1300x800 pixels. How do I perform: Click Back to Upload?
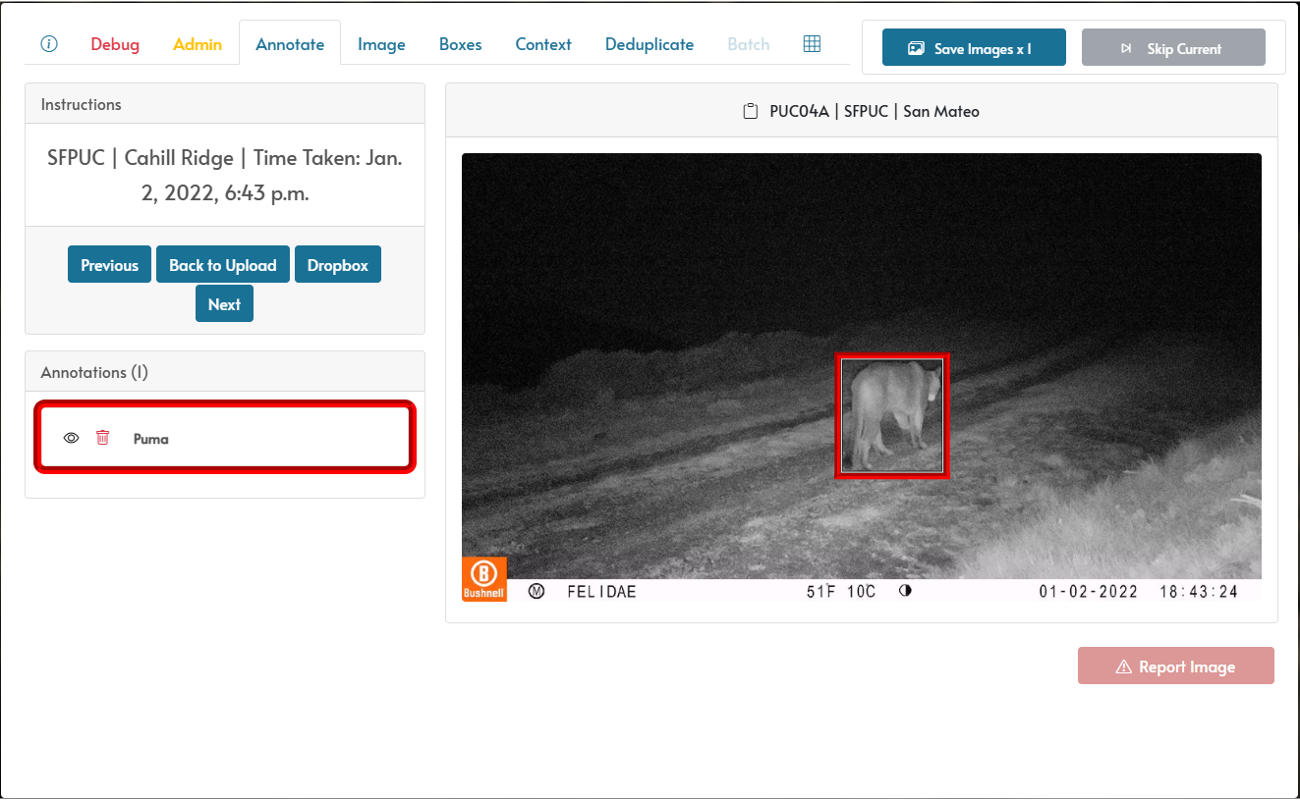coord(222,265)
